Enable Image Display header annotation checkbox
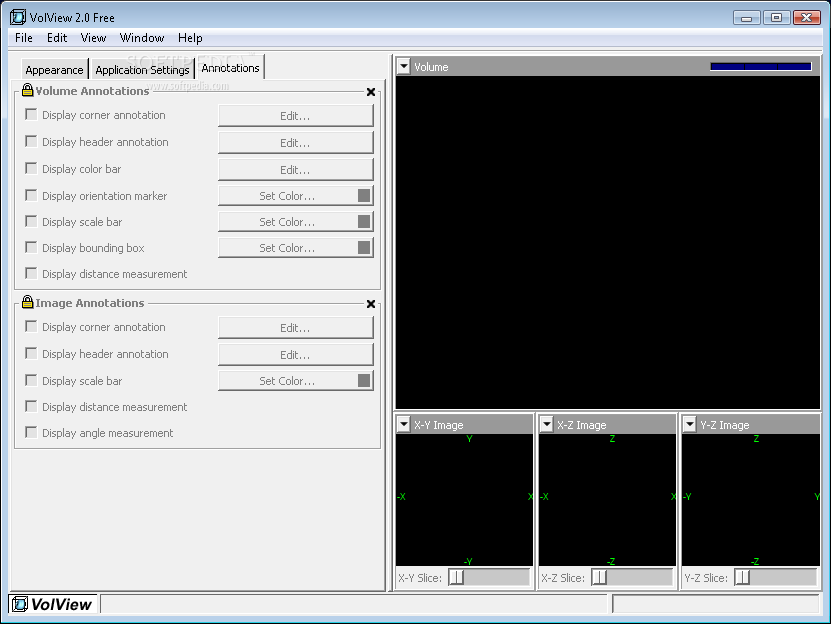This screenshot has width=831, height=624. [x=31, y=354]
